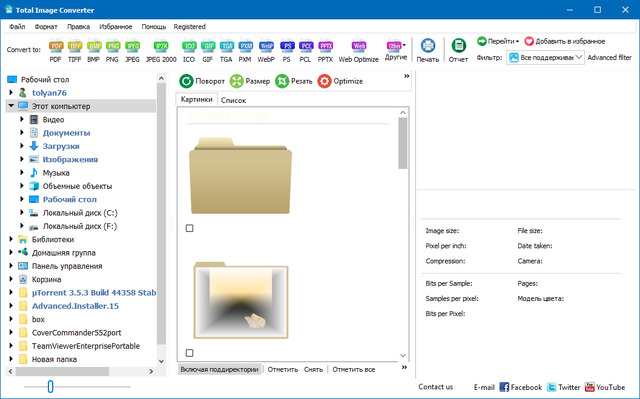This screenshot has height=399, width=640.
Task: Open the YouTube link
Action: [x=605, y=387]
